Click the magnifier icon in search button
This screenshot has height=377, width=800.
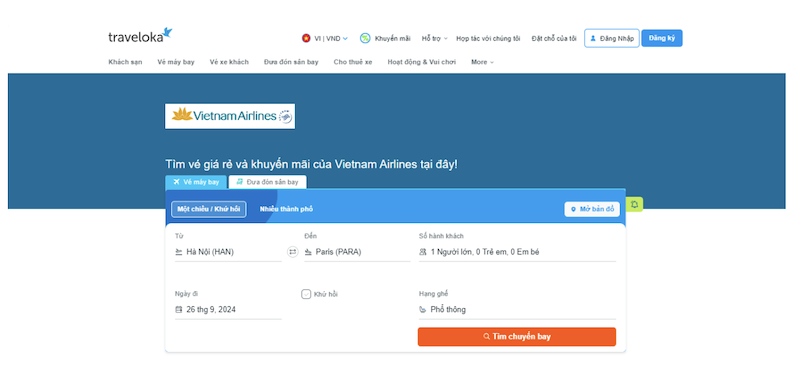click(x=487, y=337)
